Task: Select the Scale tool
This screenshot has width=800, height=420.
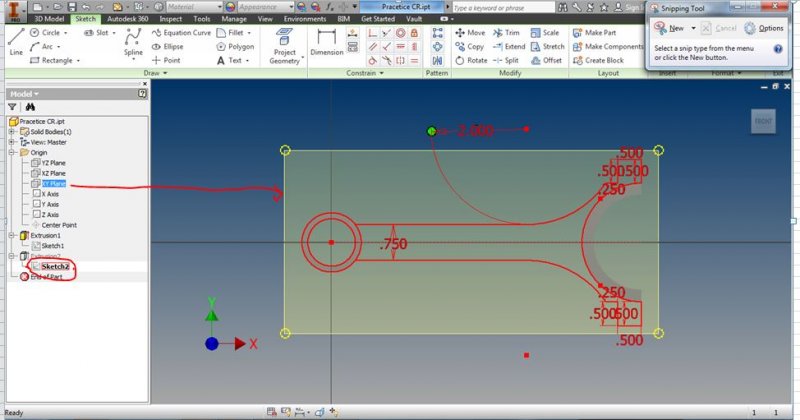Action: [x=545, y=33]
